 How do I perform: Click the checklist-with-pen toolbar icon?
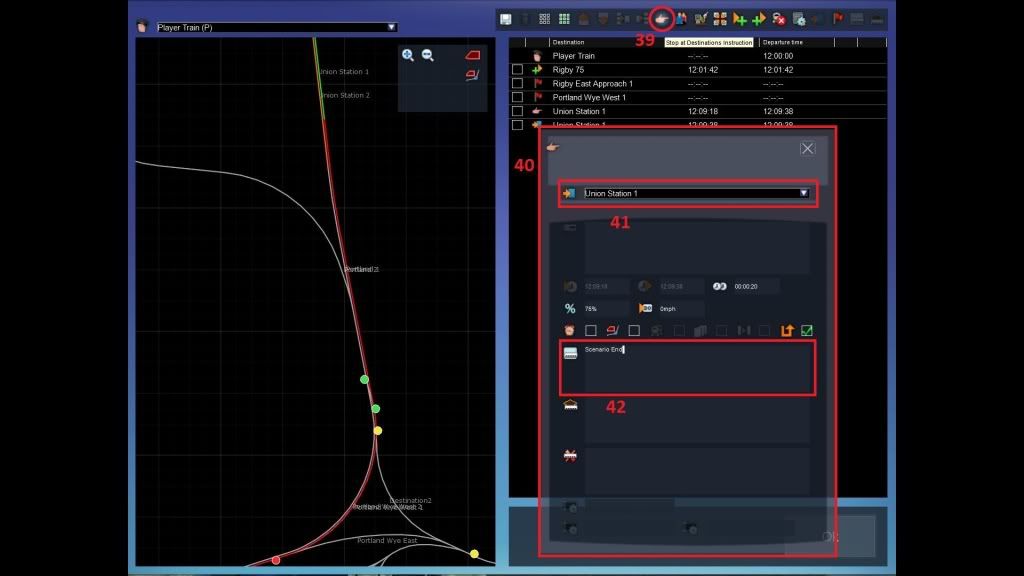click(x=701, y=19)
